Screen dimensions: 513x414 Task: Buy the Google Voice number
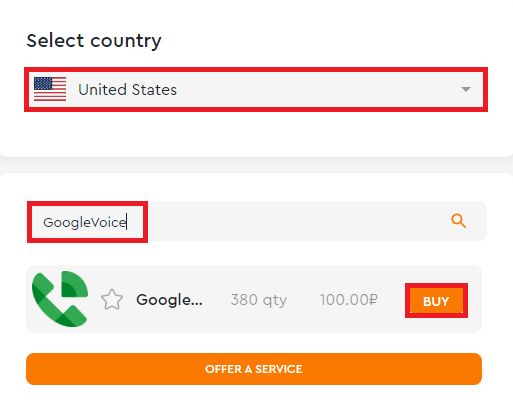[x=436, y=301]
